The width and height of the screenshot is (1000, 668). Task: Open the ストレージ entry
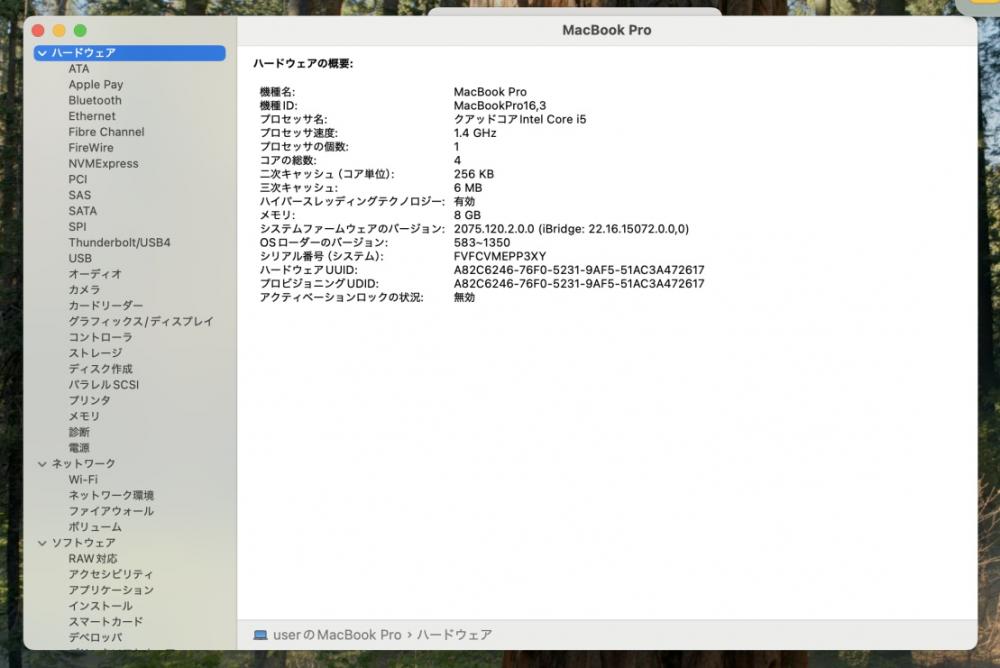click(96, 353)
